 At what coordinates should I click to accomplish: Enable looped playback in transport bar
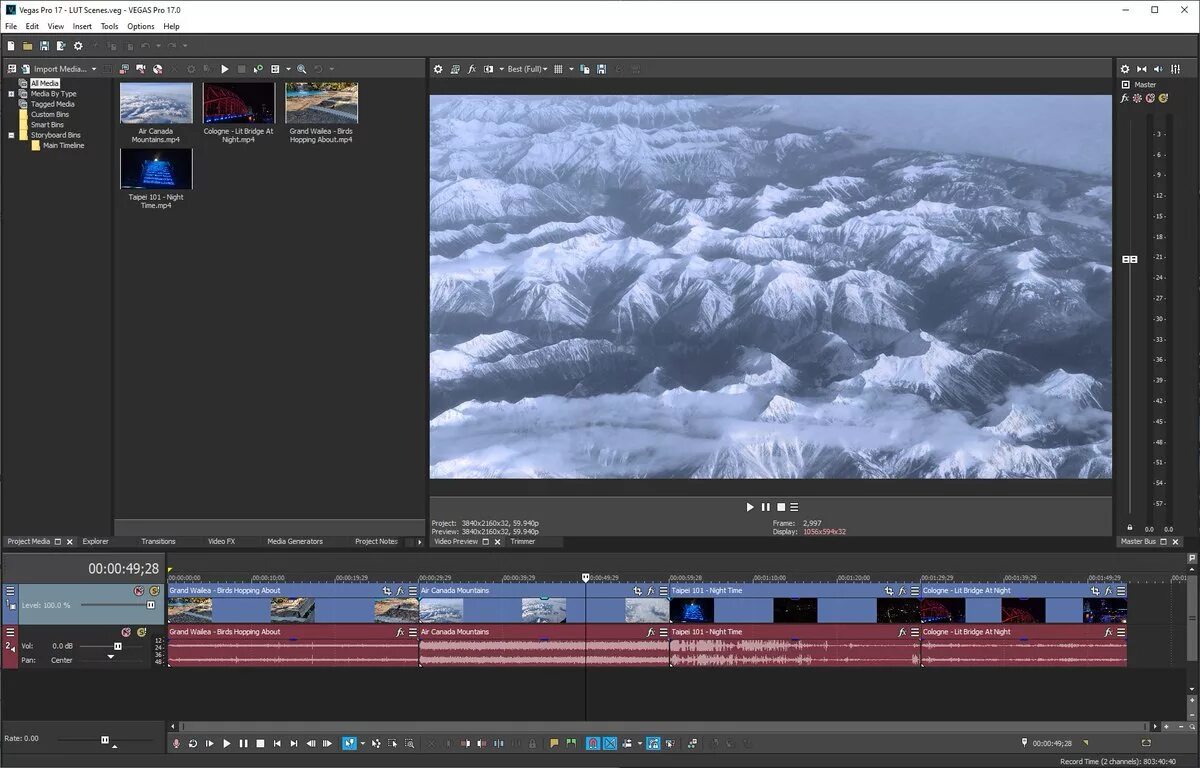[x=193, y=744]
